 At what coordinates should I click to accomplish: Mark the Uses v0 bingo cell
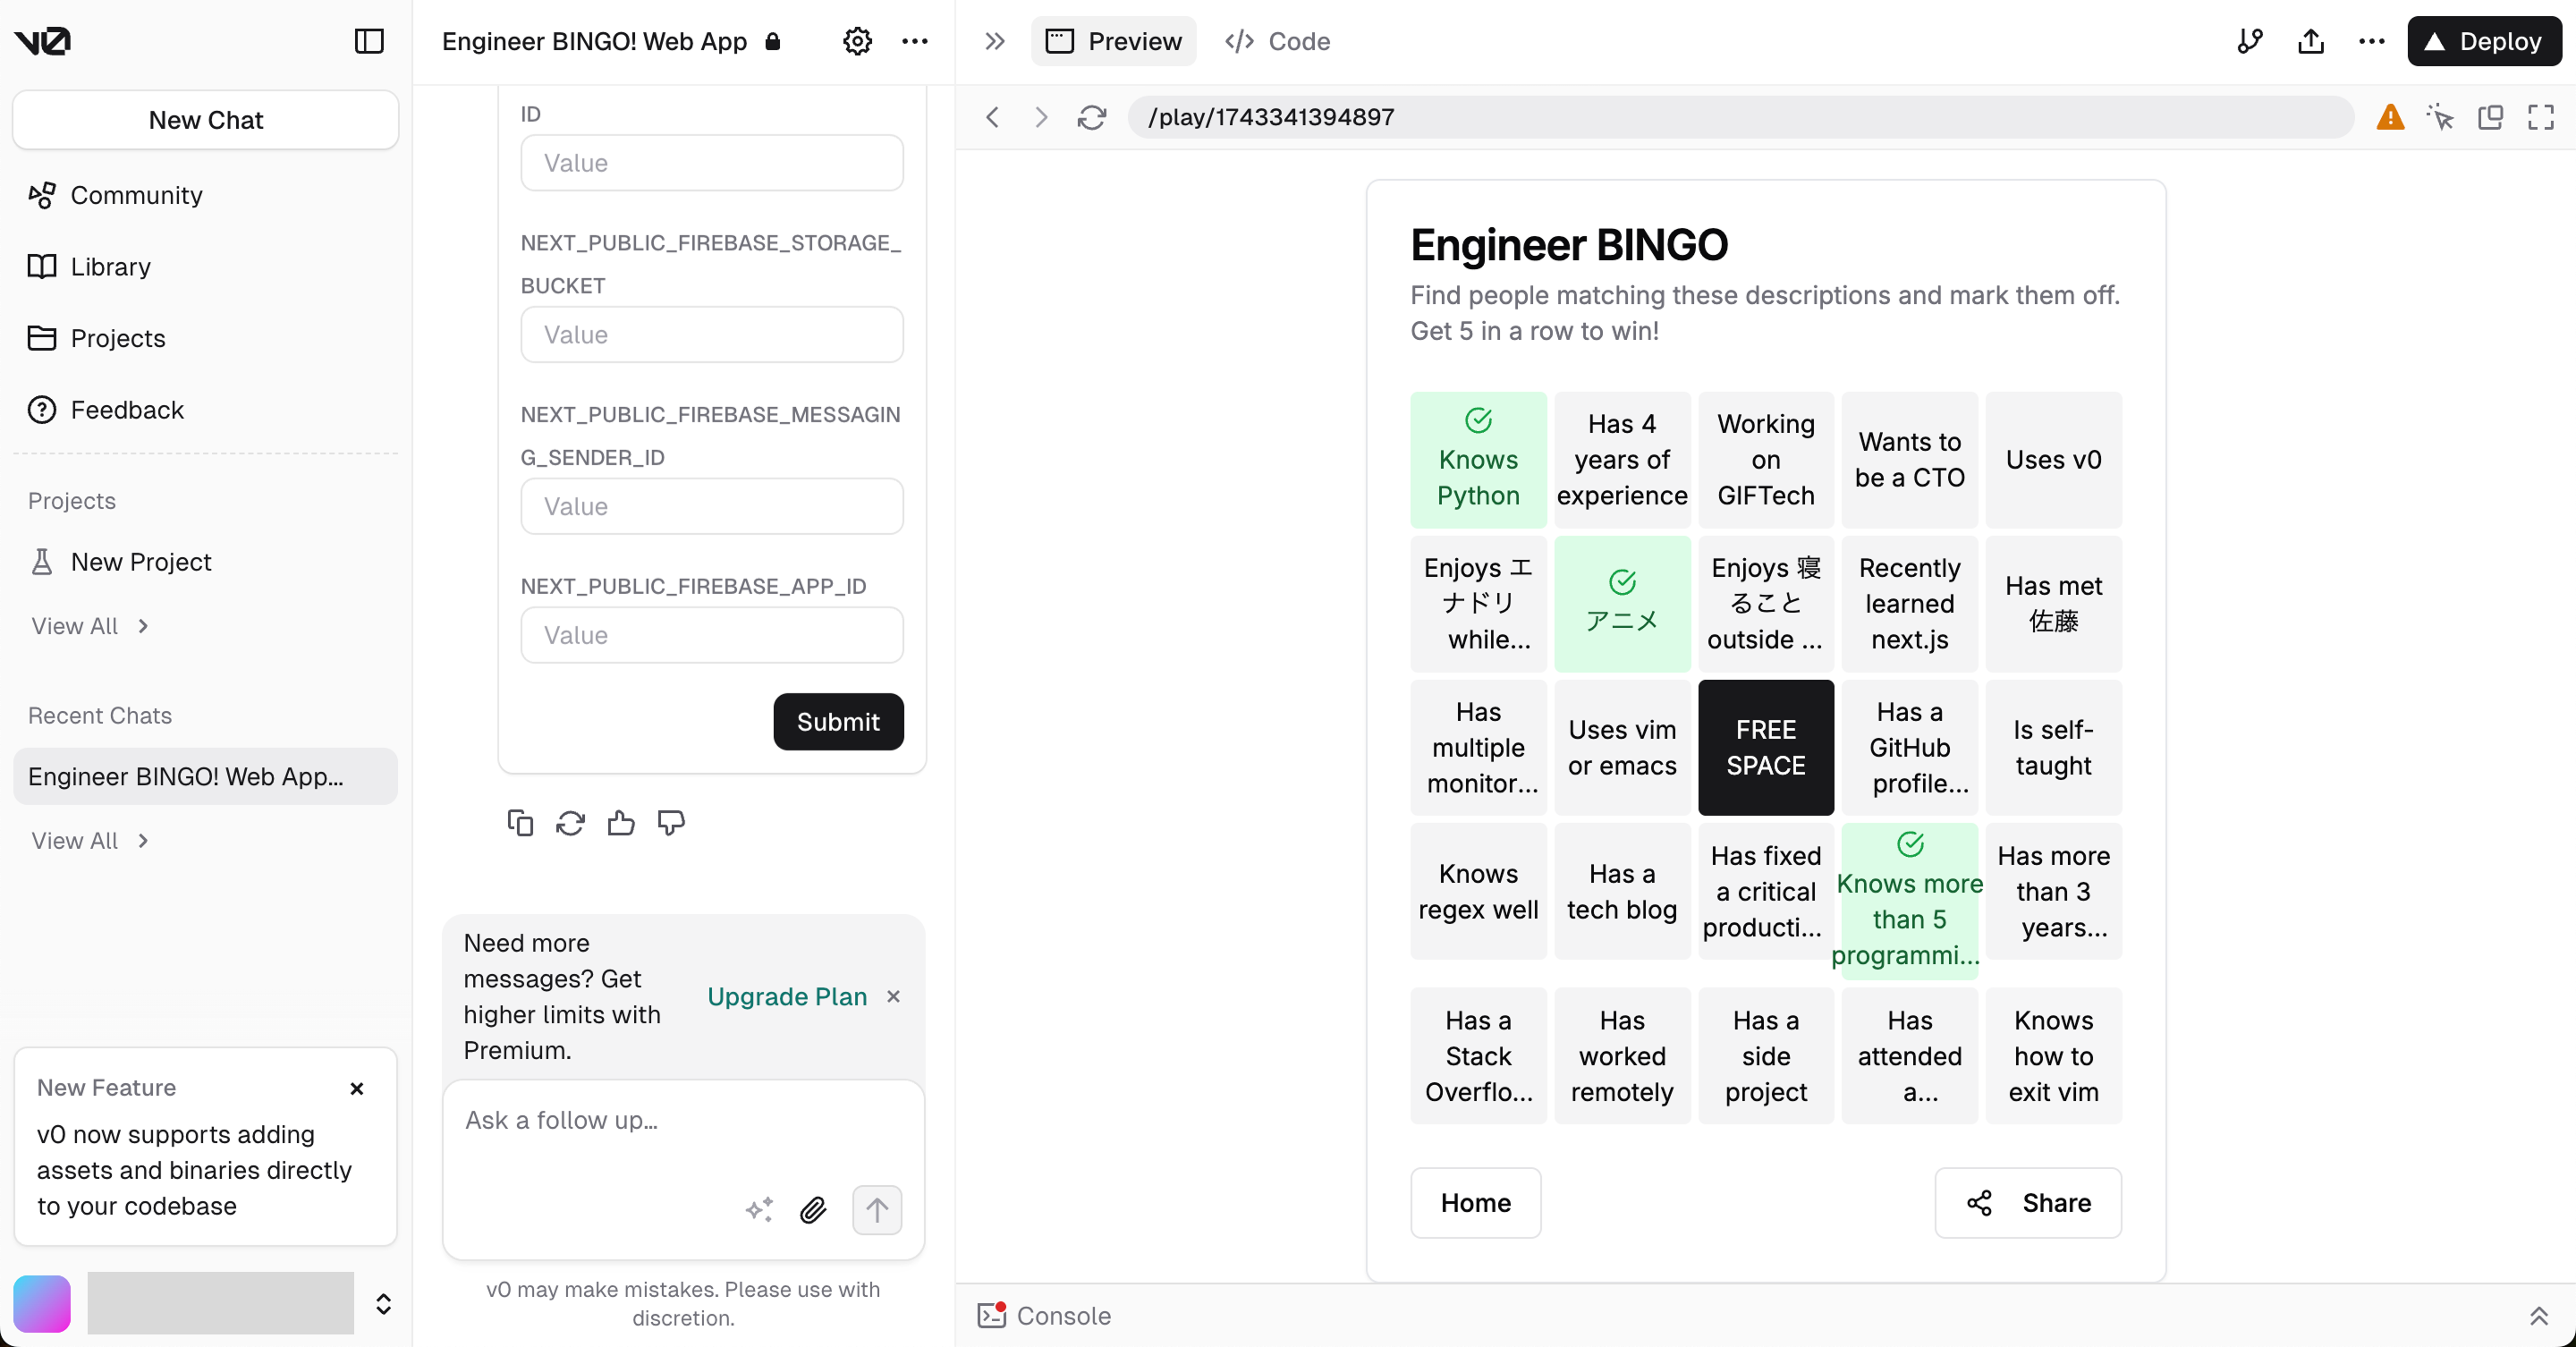(2052, 460)
